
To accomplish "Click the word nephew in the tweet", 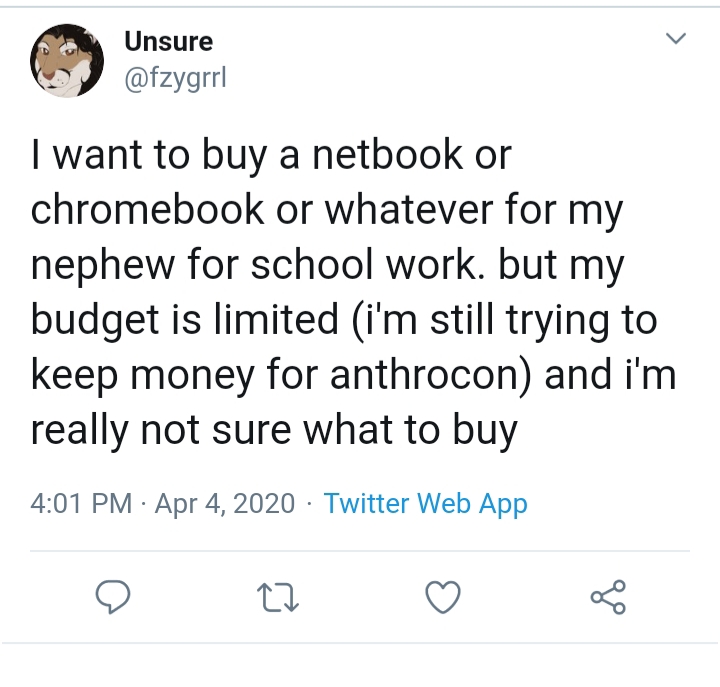I will [102, 267].
